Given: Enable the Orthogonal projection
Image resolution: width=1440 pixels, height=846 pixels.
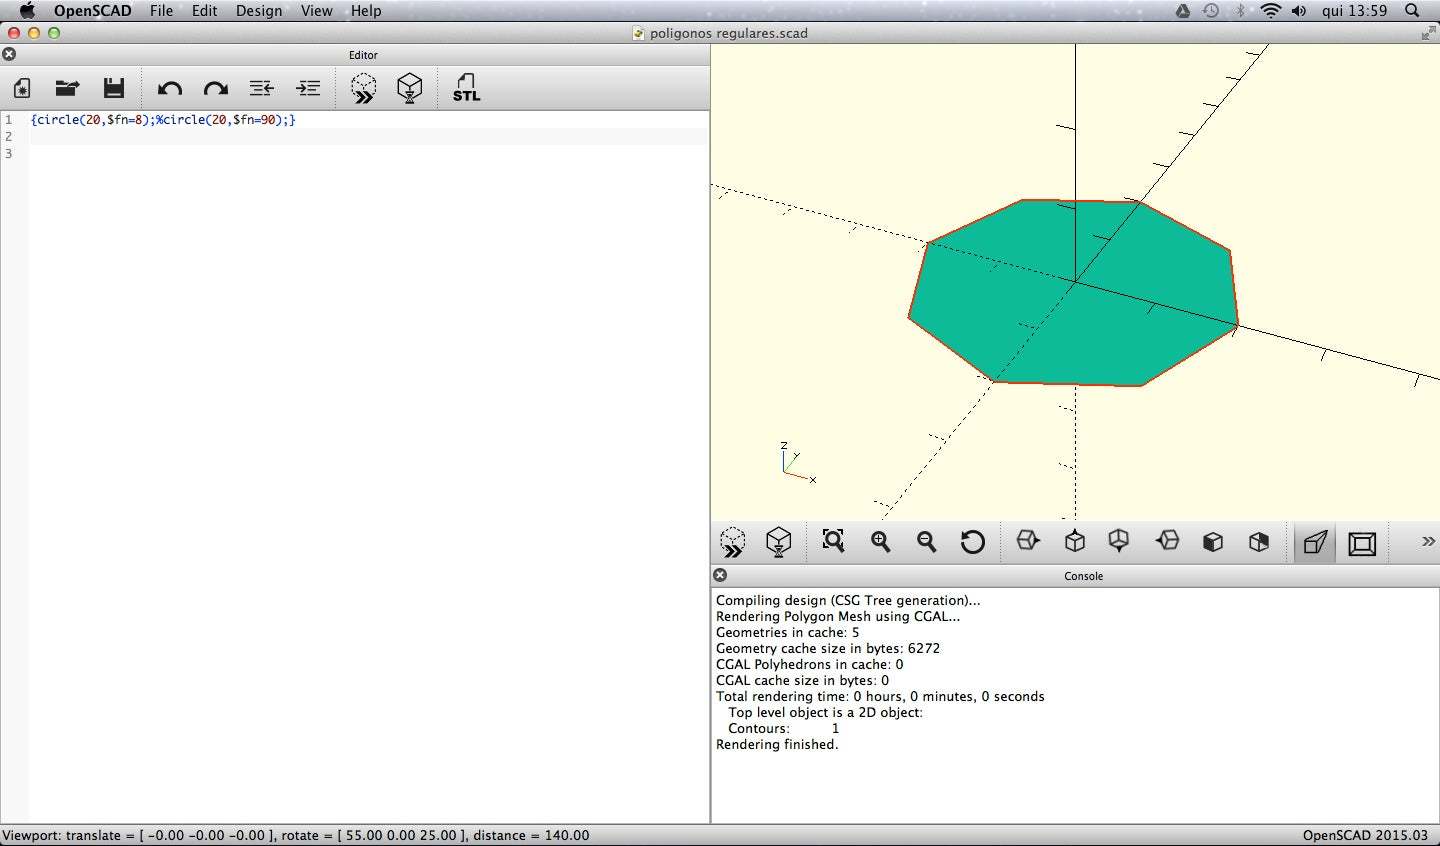Looking at the screenshot, I should pos(1362,542).
